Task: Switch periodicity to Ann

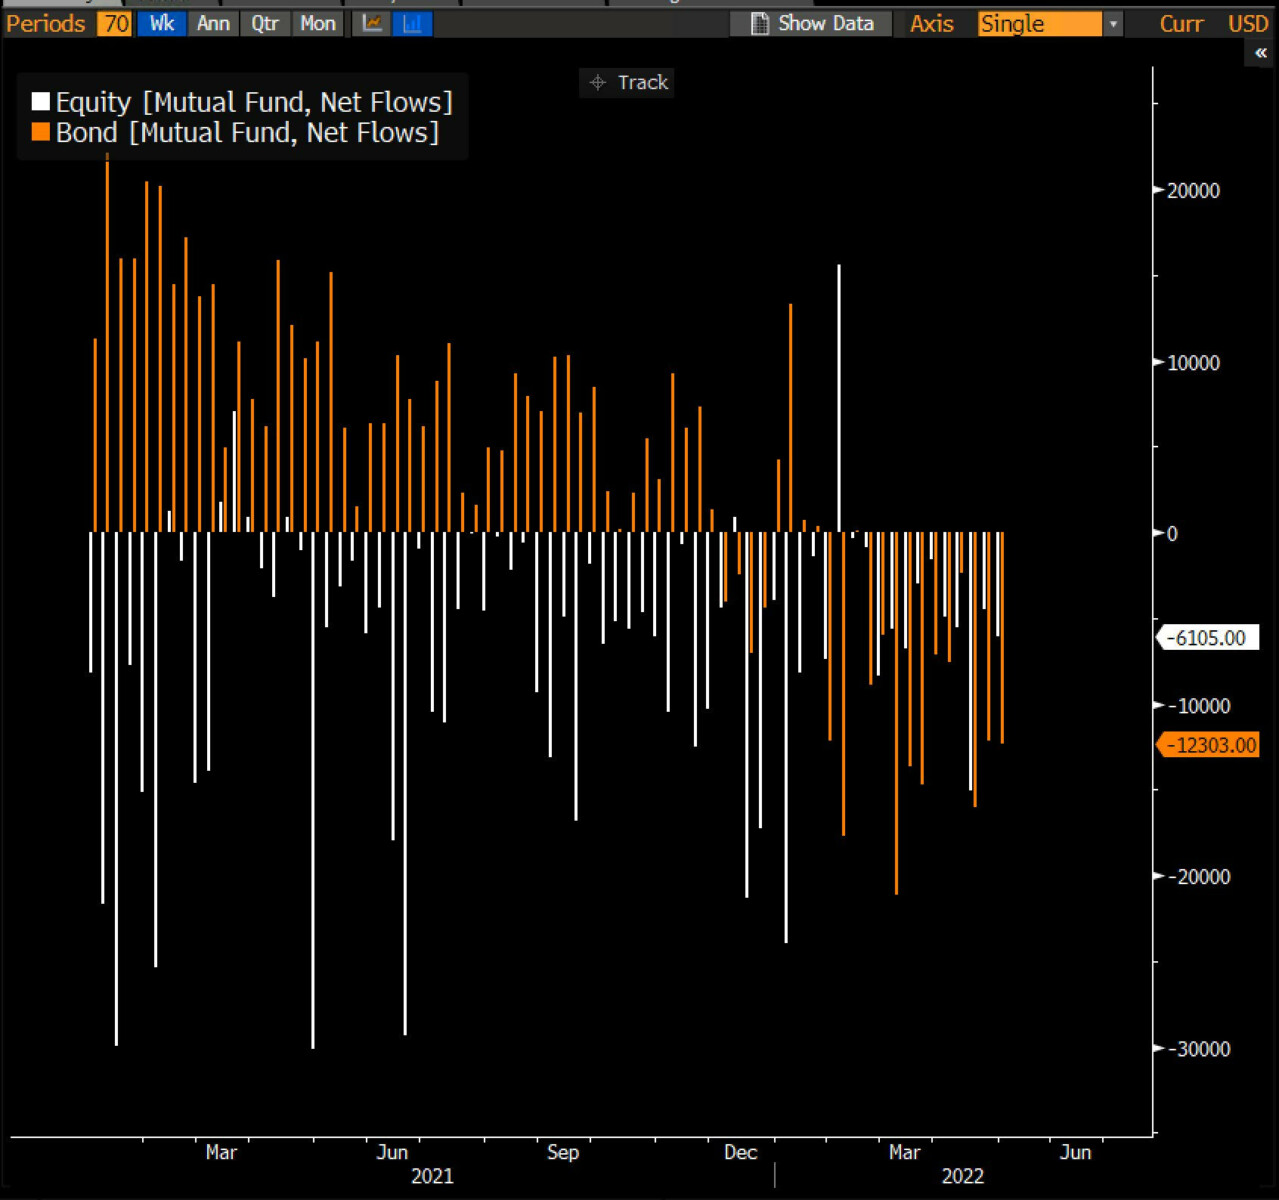Action: (213, 23)
